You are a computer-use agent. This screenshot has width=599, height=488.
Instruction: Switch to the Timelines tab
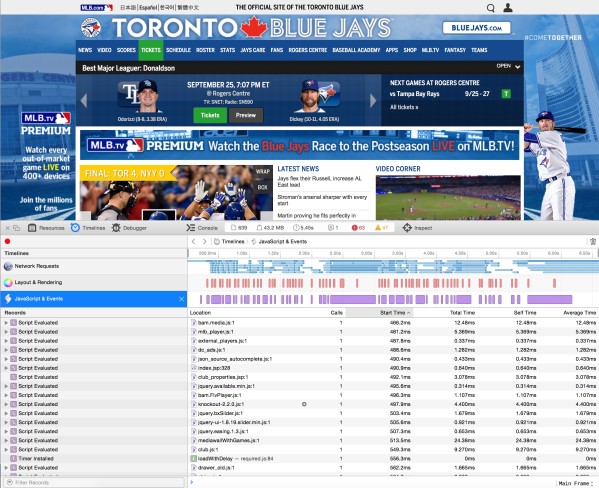click(88, 228)
